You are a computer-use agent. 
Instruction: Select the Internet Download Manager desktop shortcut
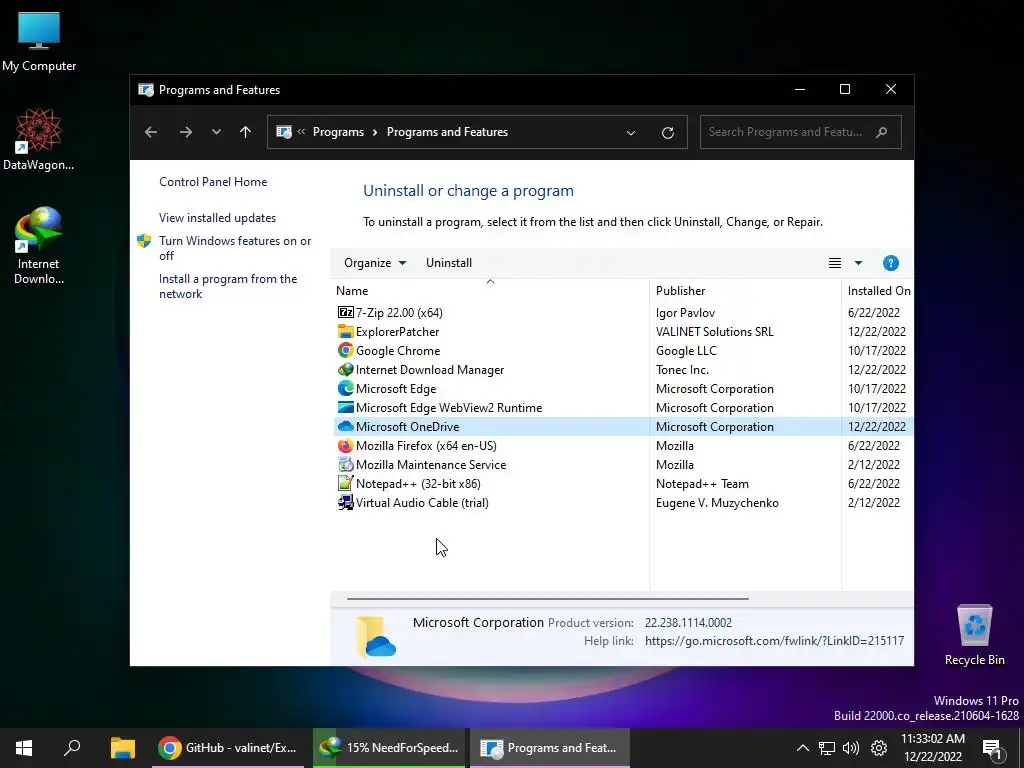click(39, 246)
